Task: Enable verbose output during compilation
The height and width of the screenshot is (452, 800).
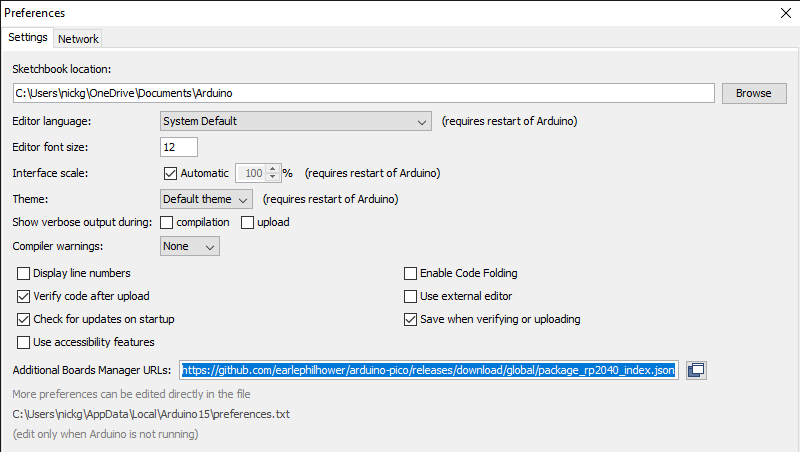Action: tap(167, 222)
